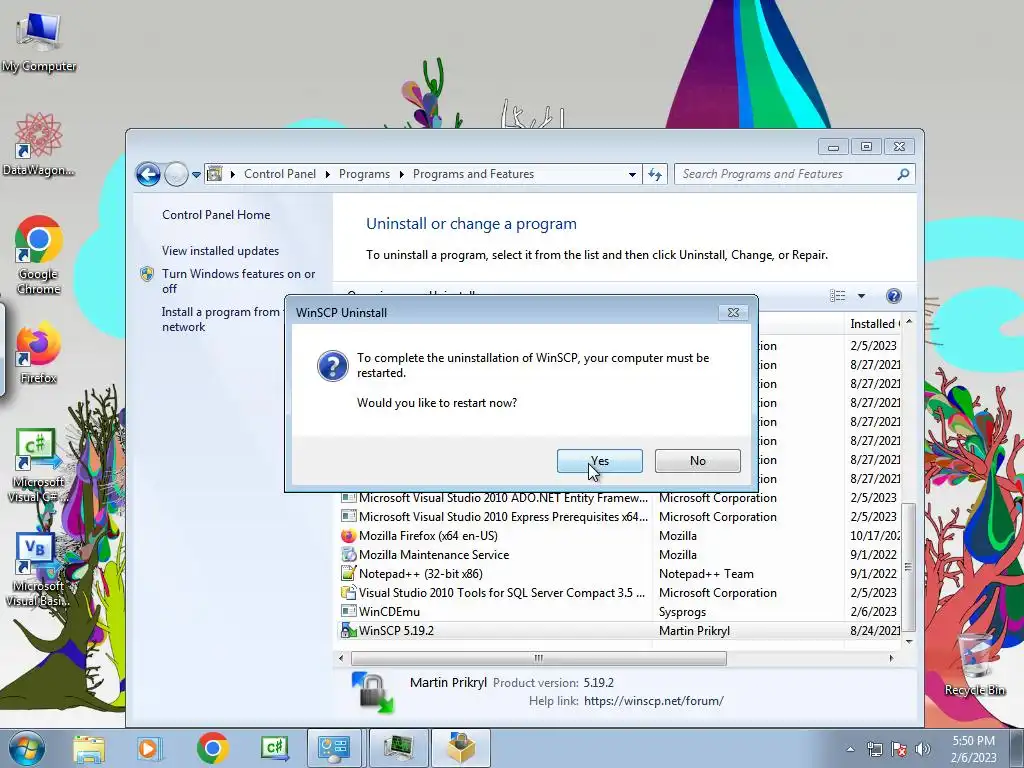Viewport: 1024px width, 768px height.
Task: Open the taskbar clock showing 5:50 PM
Action: pos(973,748)
